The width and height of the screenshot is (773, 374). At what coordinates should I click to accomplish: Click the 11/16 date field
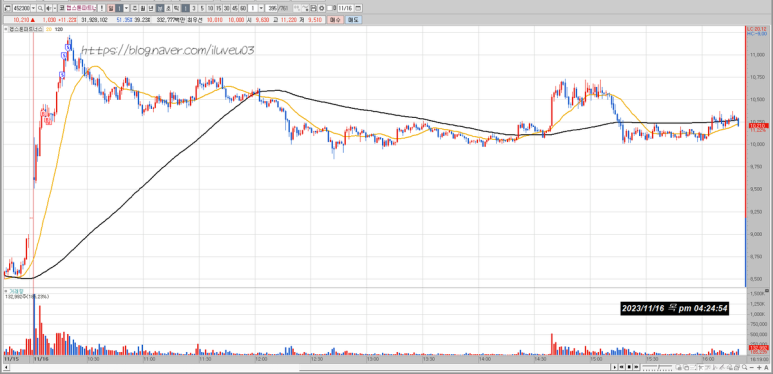pyautogui.click(x=345, y=8)
